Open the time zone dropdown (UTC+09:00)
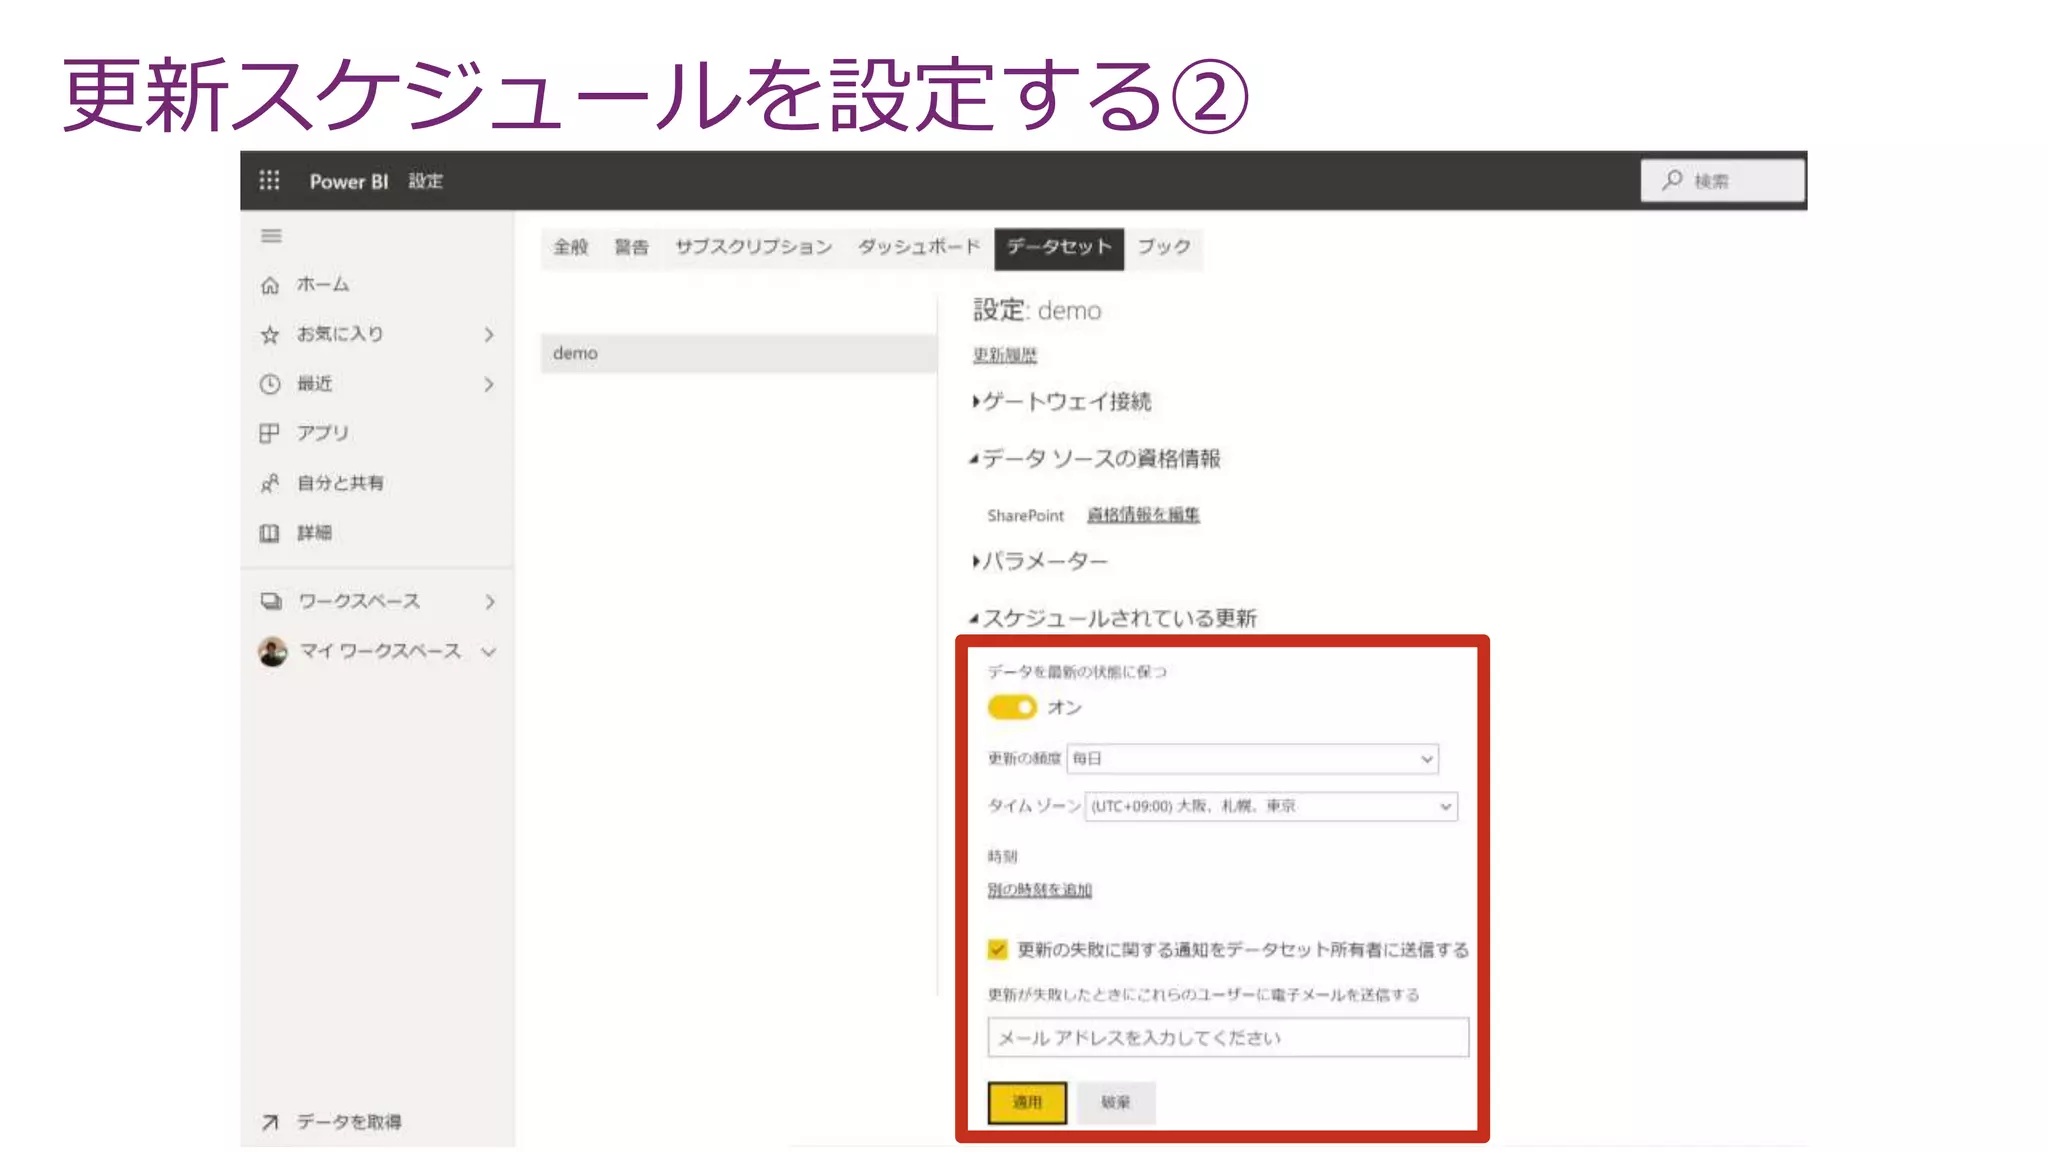The height and width of the screenshot is (1152, 2048). (x=1271, y=806)
